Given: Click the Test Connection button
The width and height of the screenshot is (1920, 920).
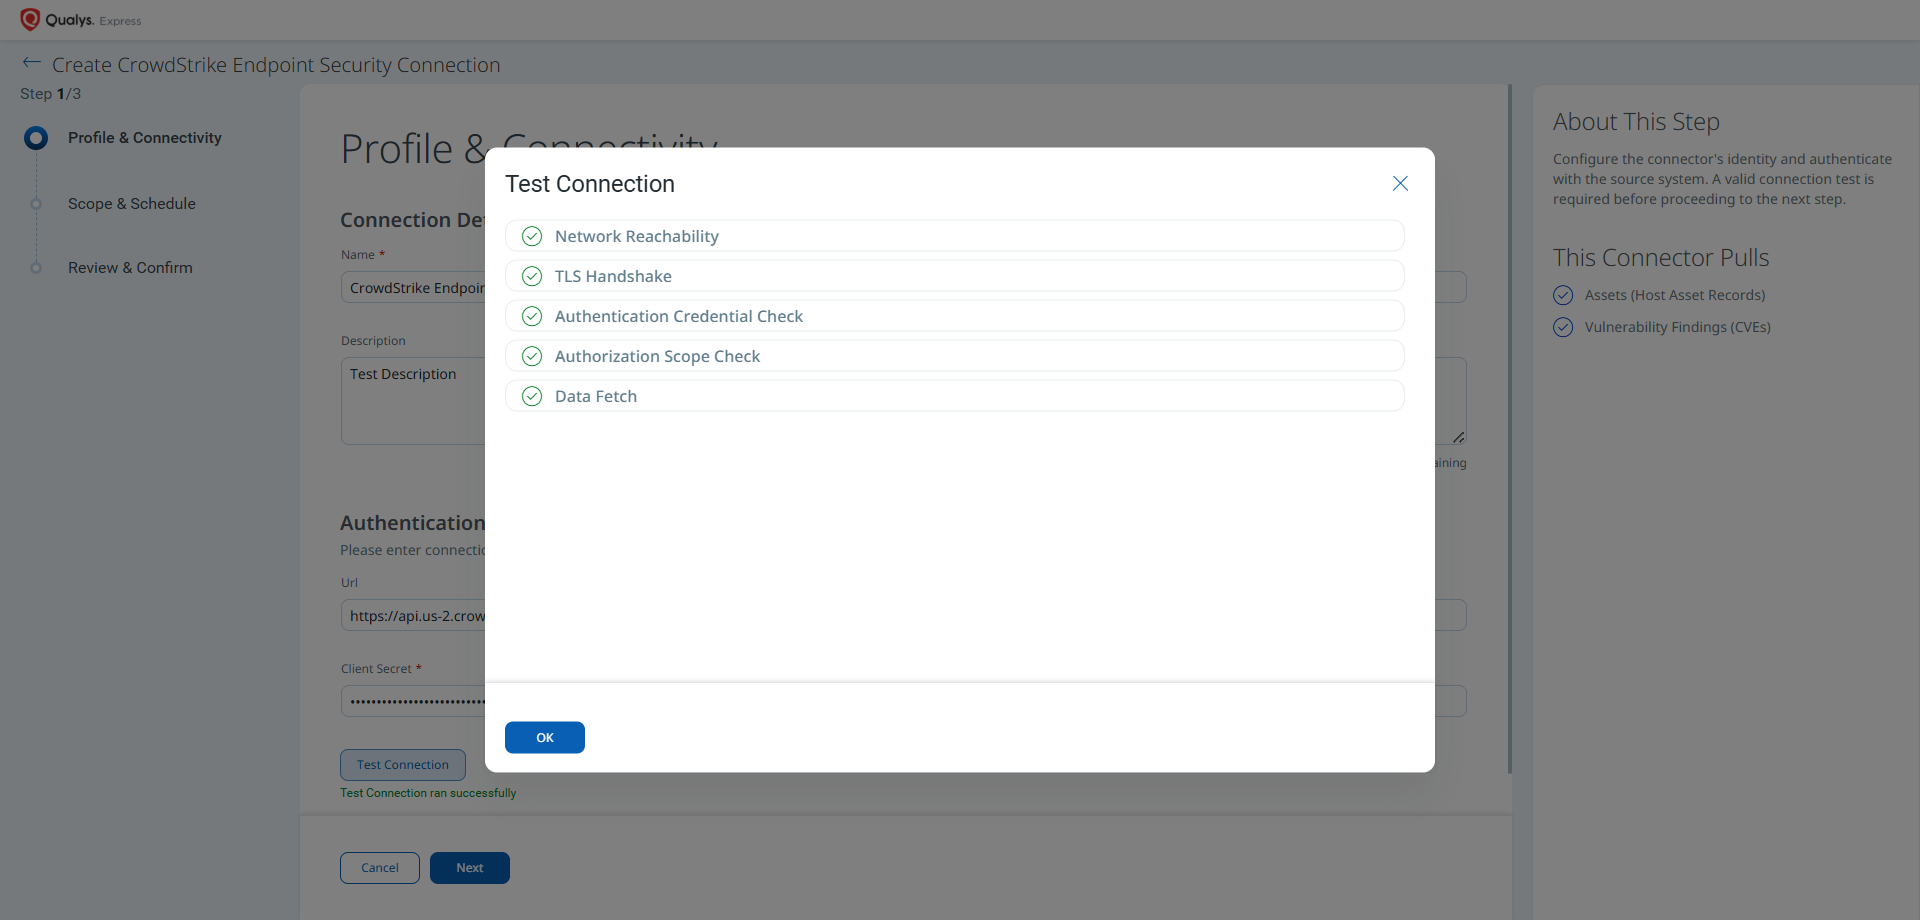Looking at the screenshot, I should coord(403,765).
